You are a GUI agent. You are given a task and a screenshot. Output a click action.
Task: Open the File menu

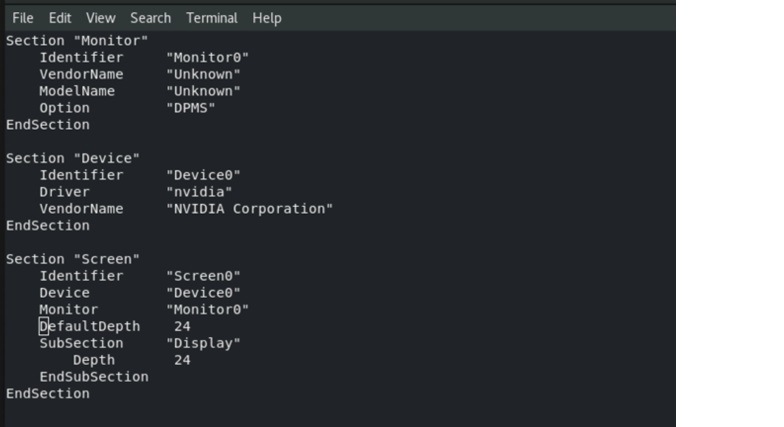click(22, 18)
